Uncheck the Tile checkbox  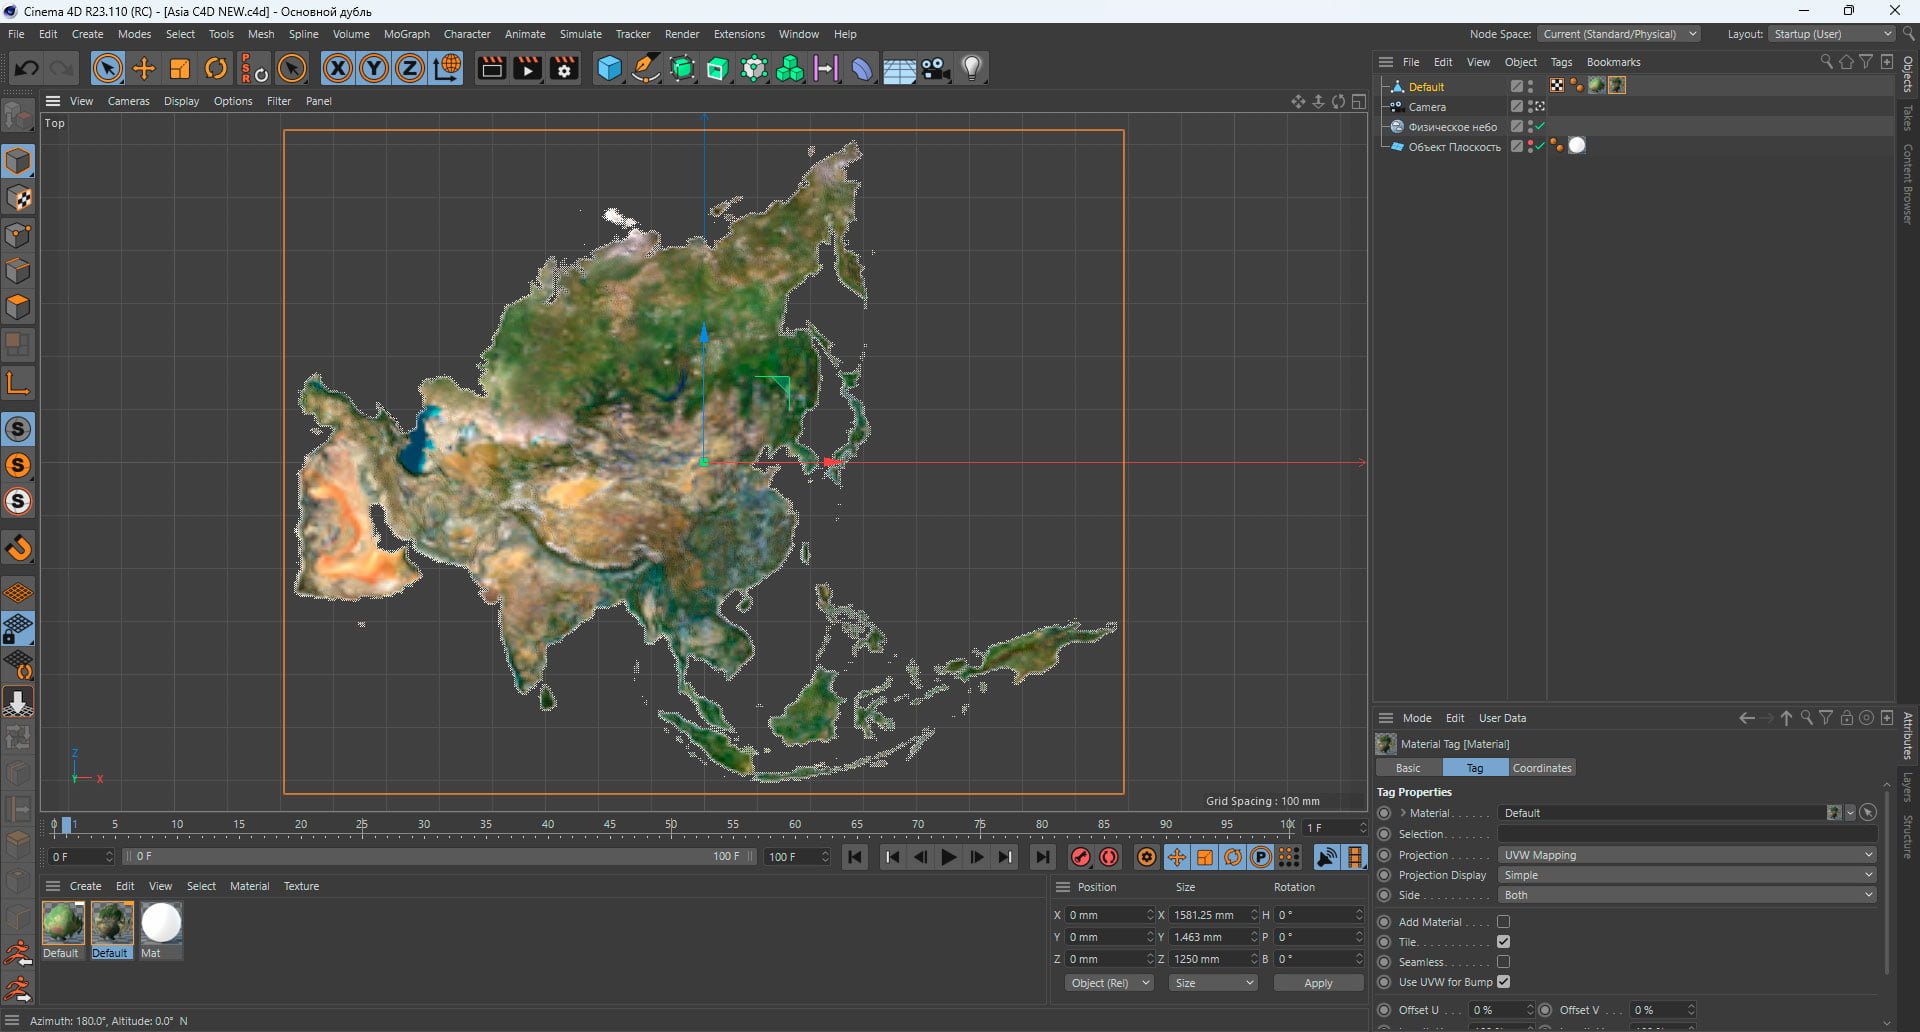click(1503, 942)
